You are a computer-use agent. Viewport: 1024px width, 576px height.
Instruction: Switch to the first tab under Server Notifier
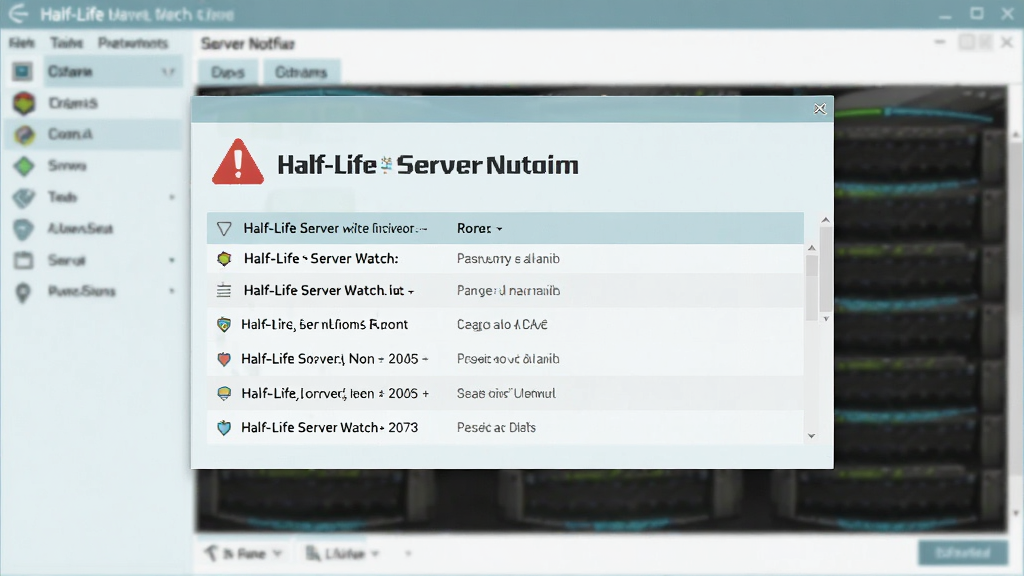(228, 72)
